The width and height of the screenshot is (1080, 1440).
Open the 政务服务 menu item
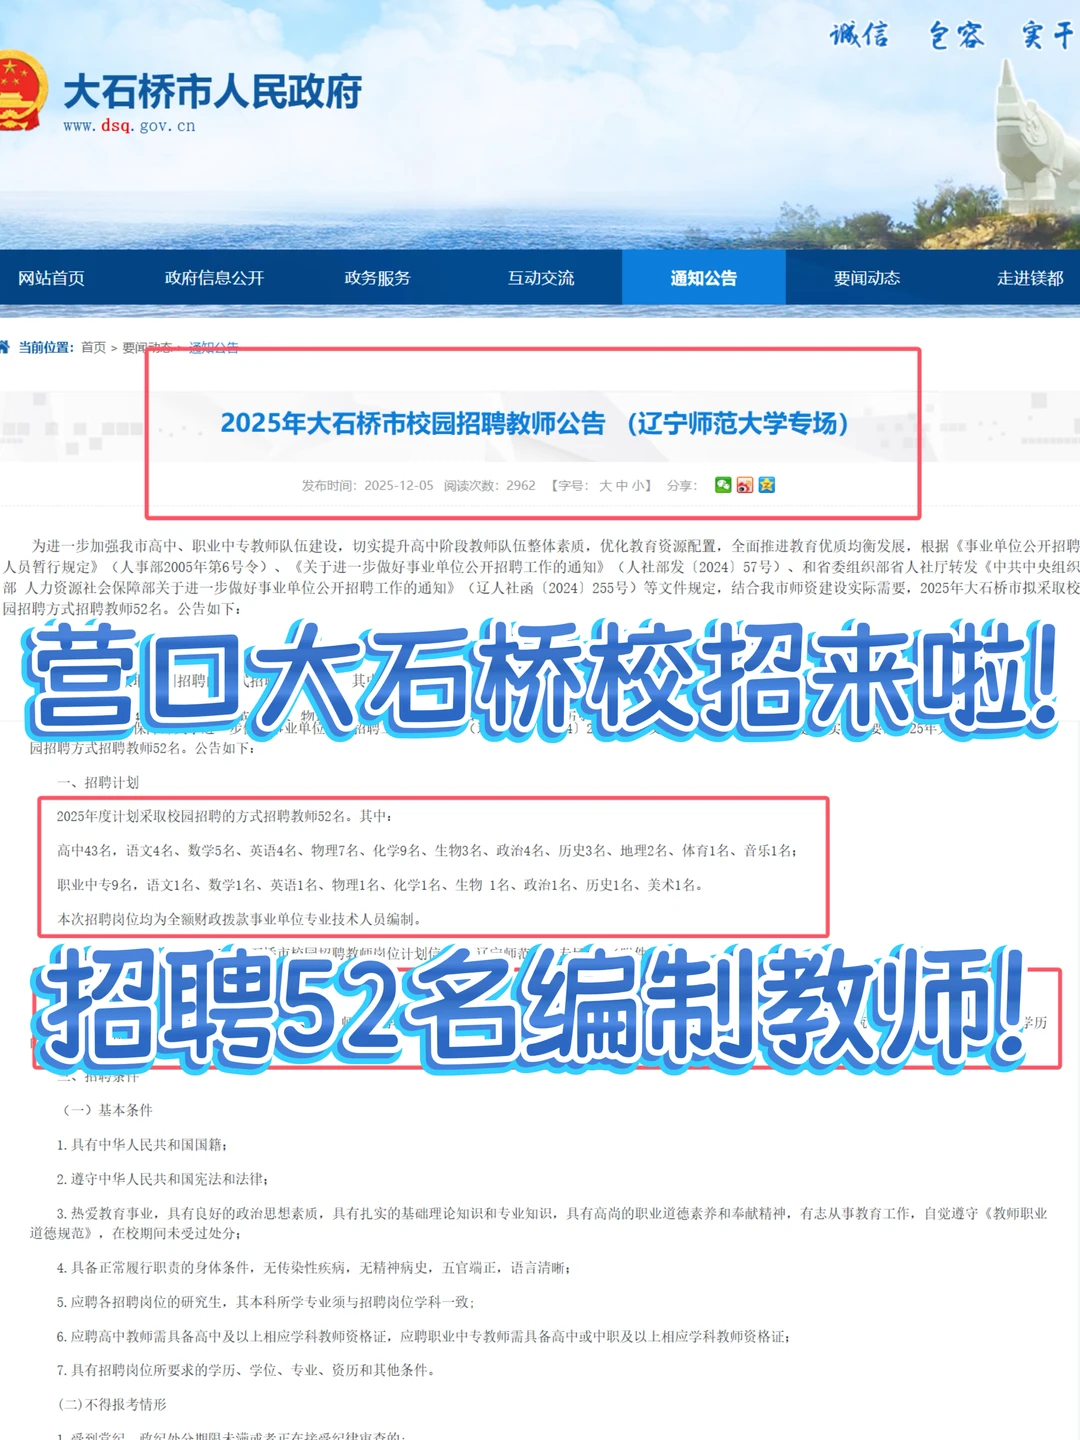(377, 278)
